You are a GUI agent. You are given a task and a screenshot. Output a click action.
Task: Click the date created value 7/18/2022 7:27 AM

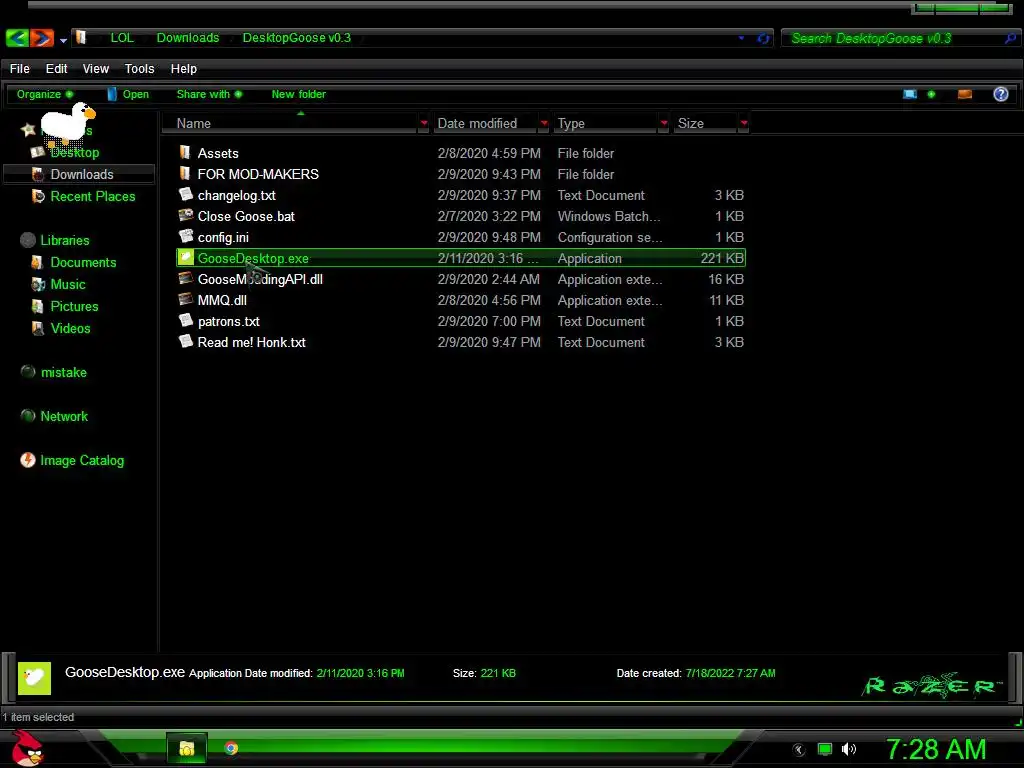click(730, 673)
